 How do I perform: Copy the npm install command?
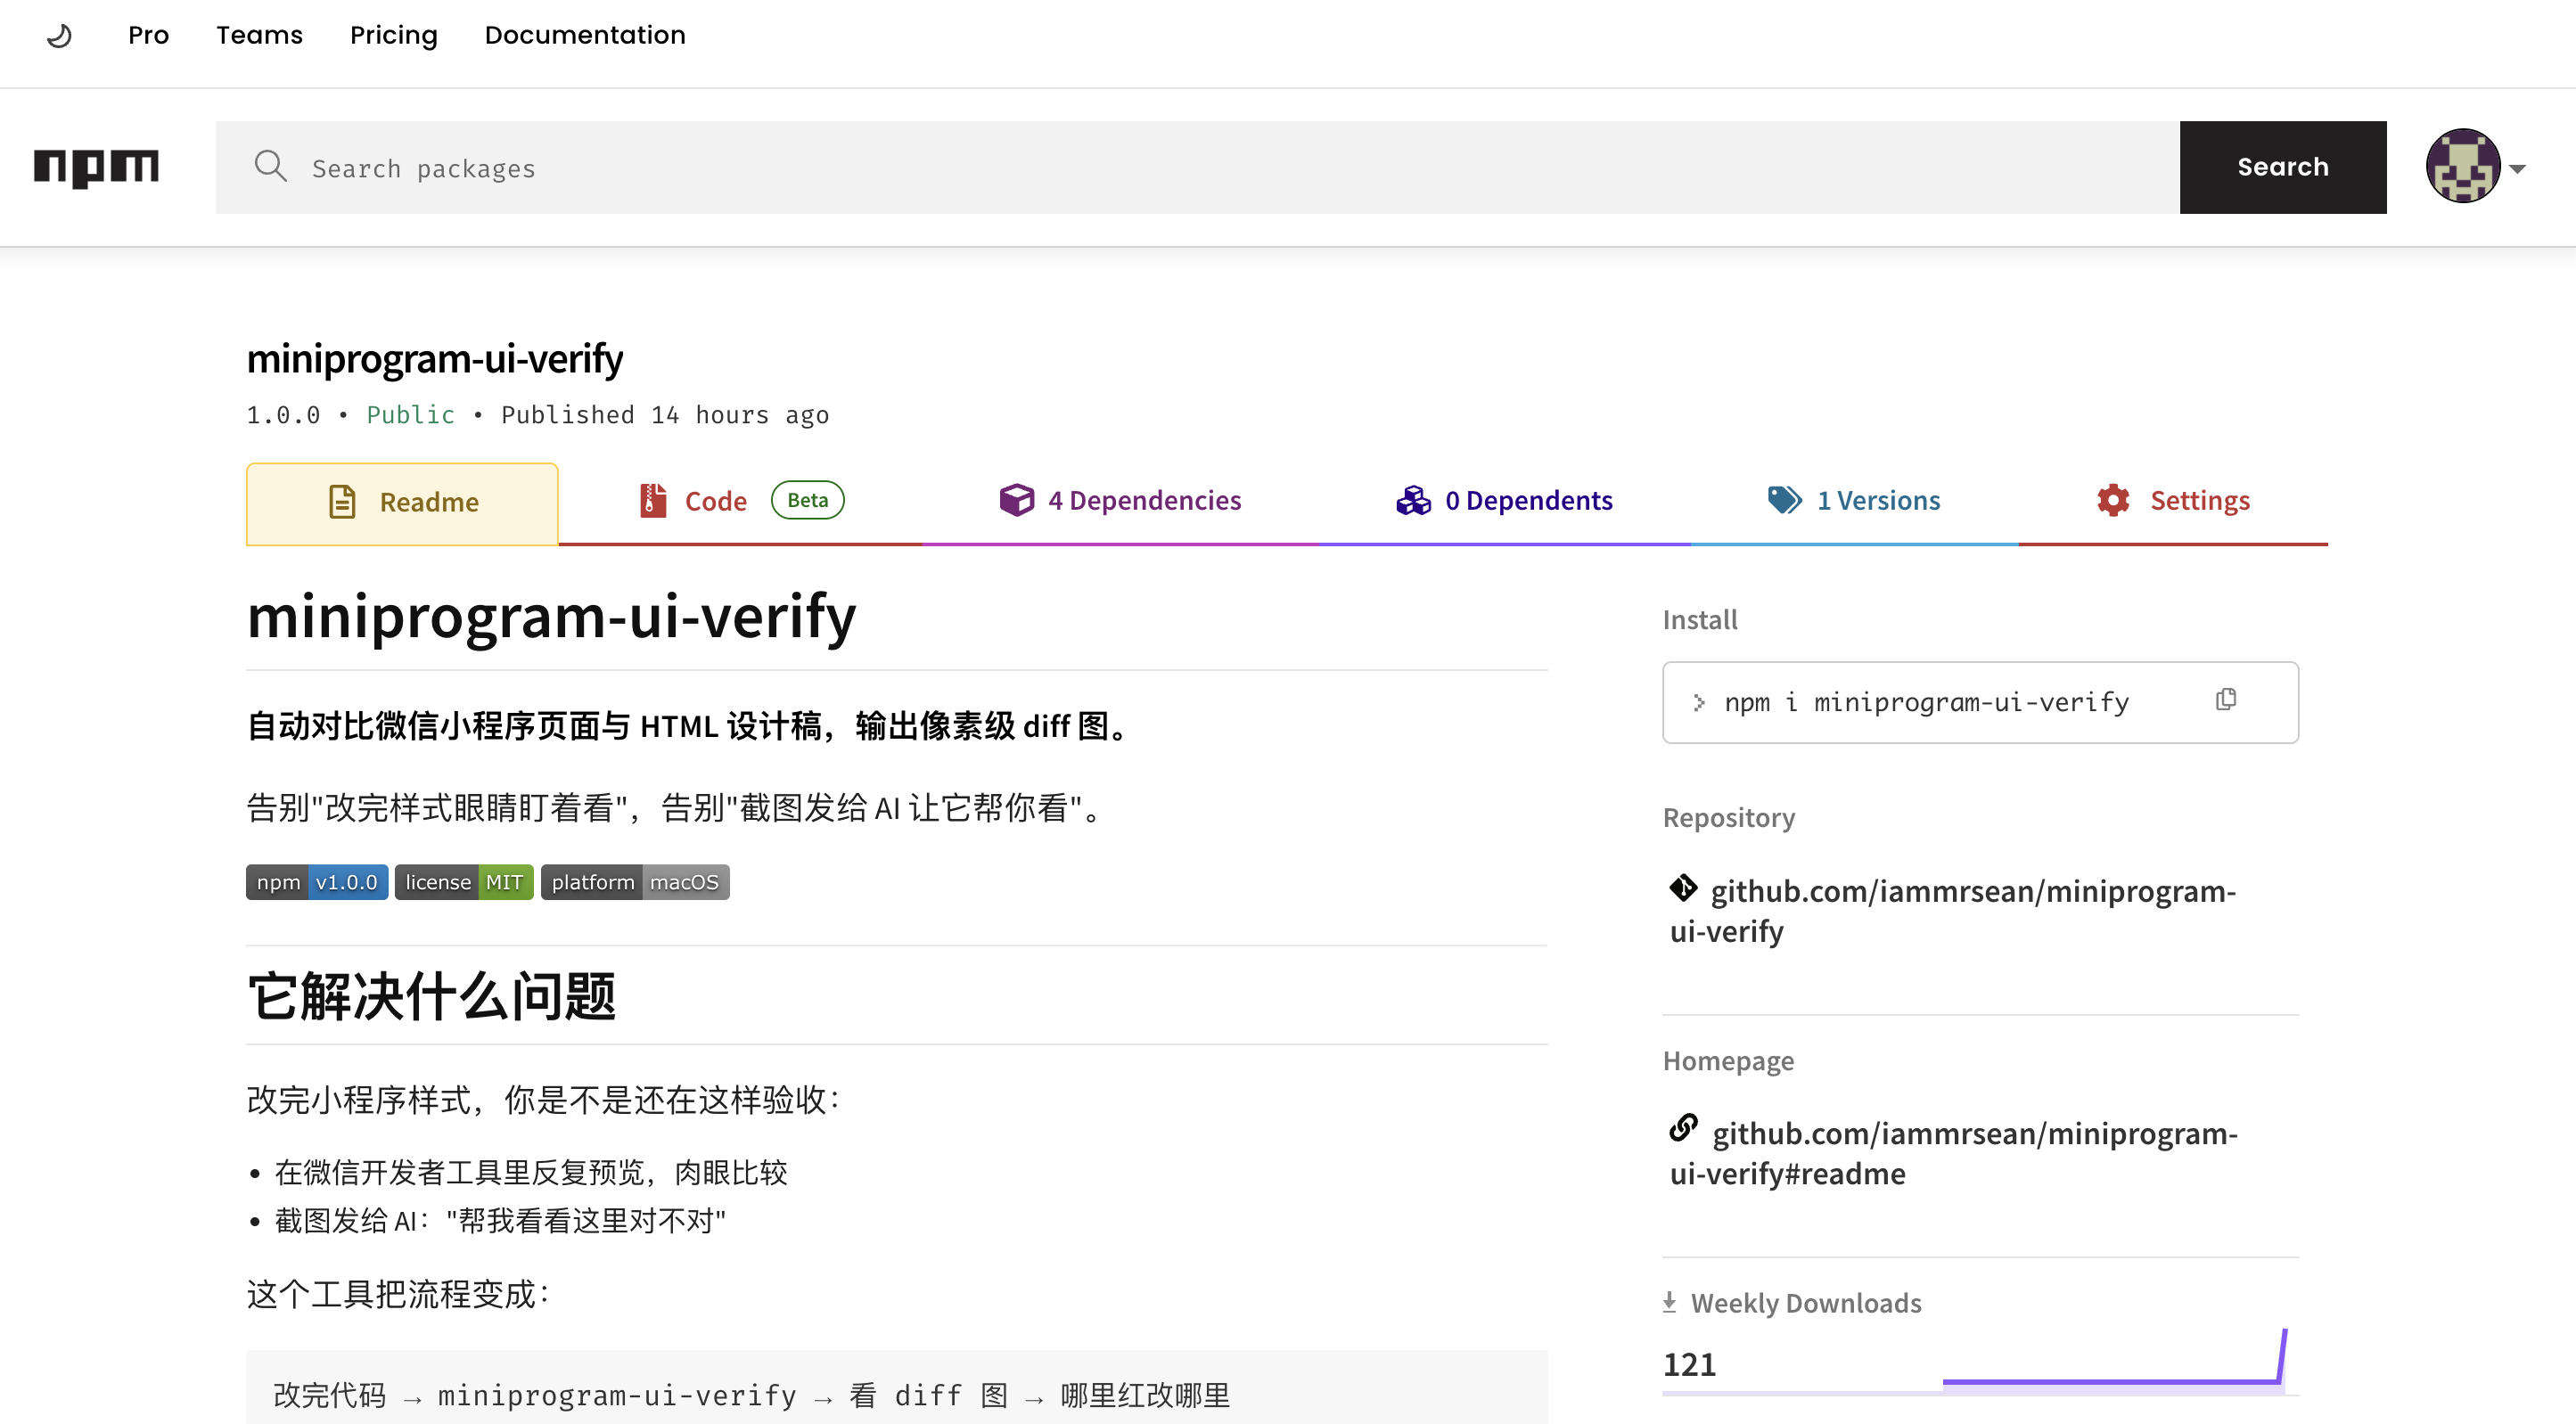(x=2225, y=699)
